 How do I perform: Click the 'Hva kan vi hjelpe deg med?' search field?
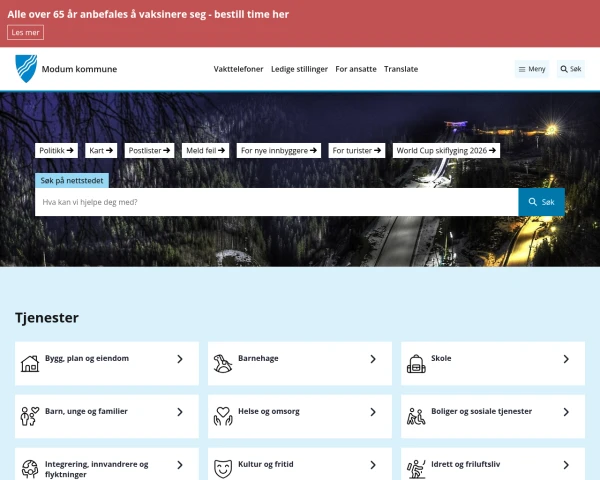pos(276,202)
